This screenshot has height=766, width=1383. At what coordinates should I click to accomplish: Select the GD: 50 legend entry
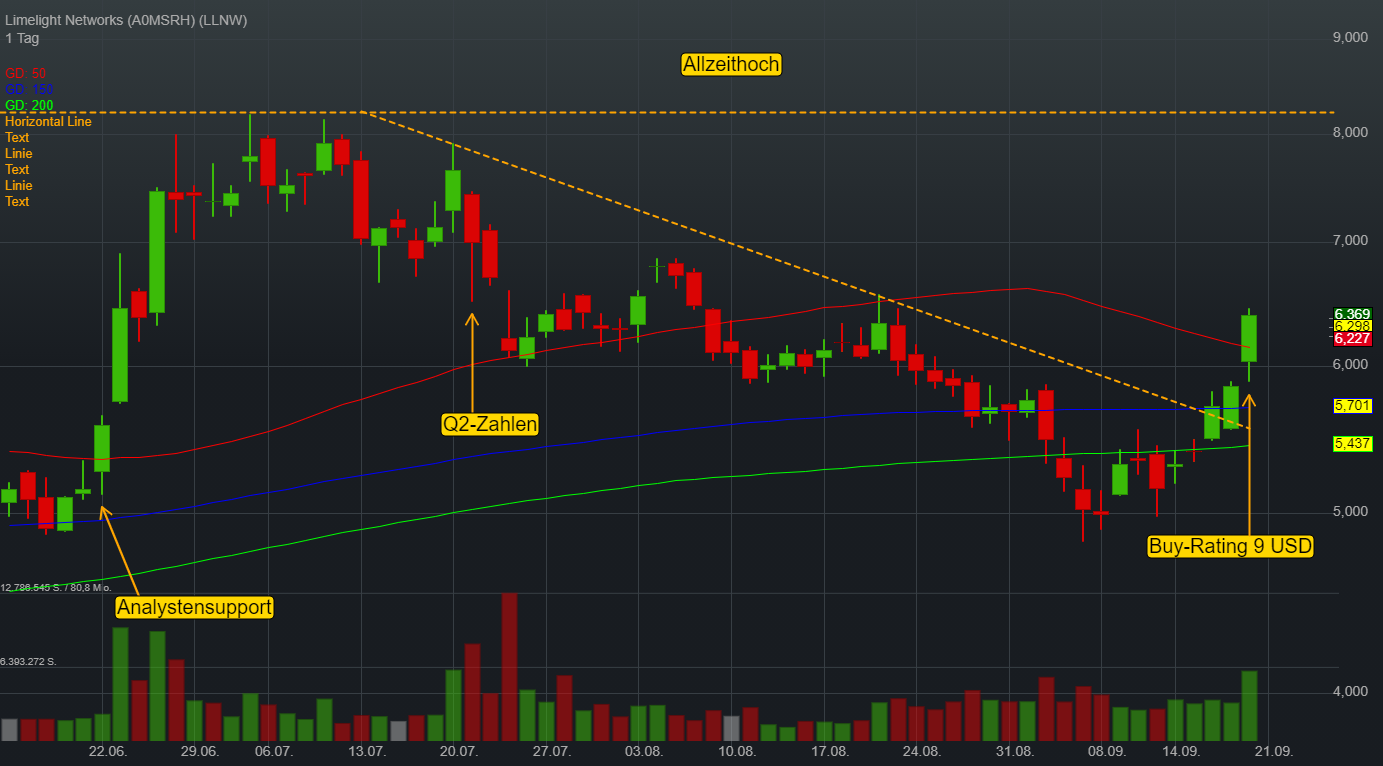click(26, 74)
